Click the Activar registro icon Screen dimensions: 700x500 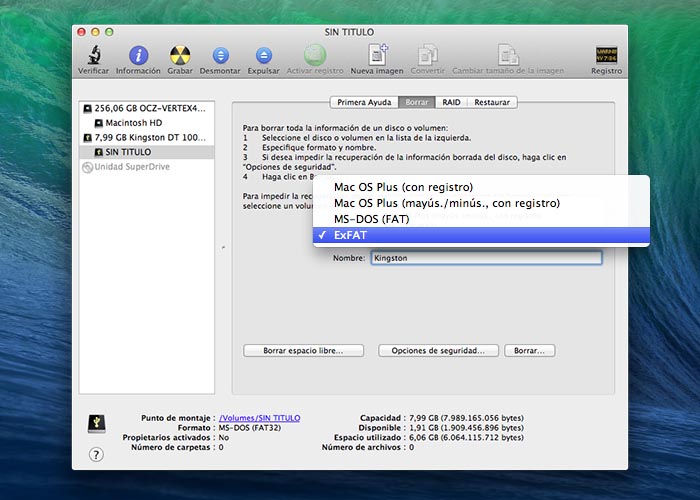click(x=315, y=55)
